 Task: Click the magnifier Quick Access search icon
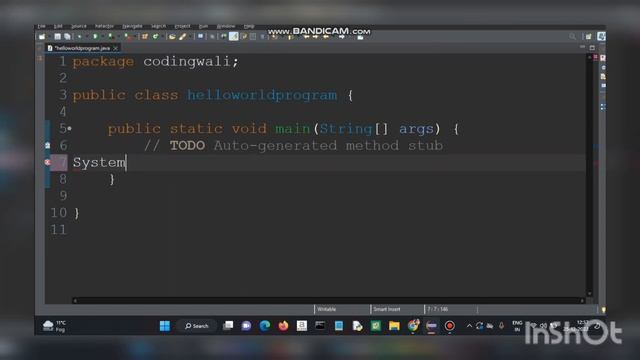pos(573,37)
